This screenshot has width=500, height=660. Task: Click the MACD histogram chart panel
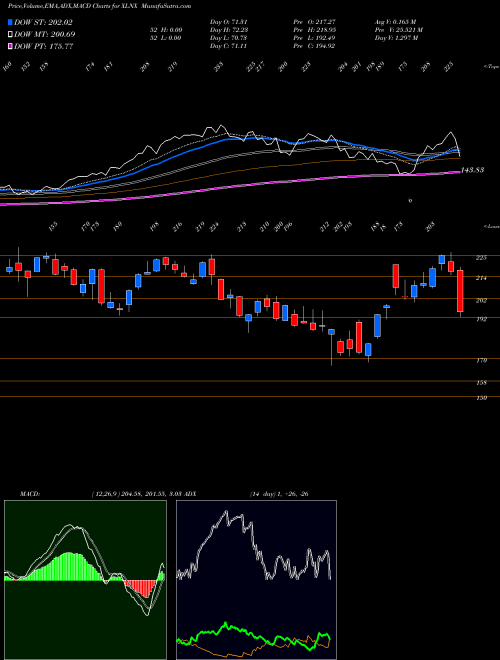click(x=85, y=580)
